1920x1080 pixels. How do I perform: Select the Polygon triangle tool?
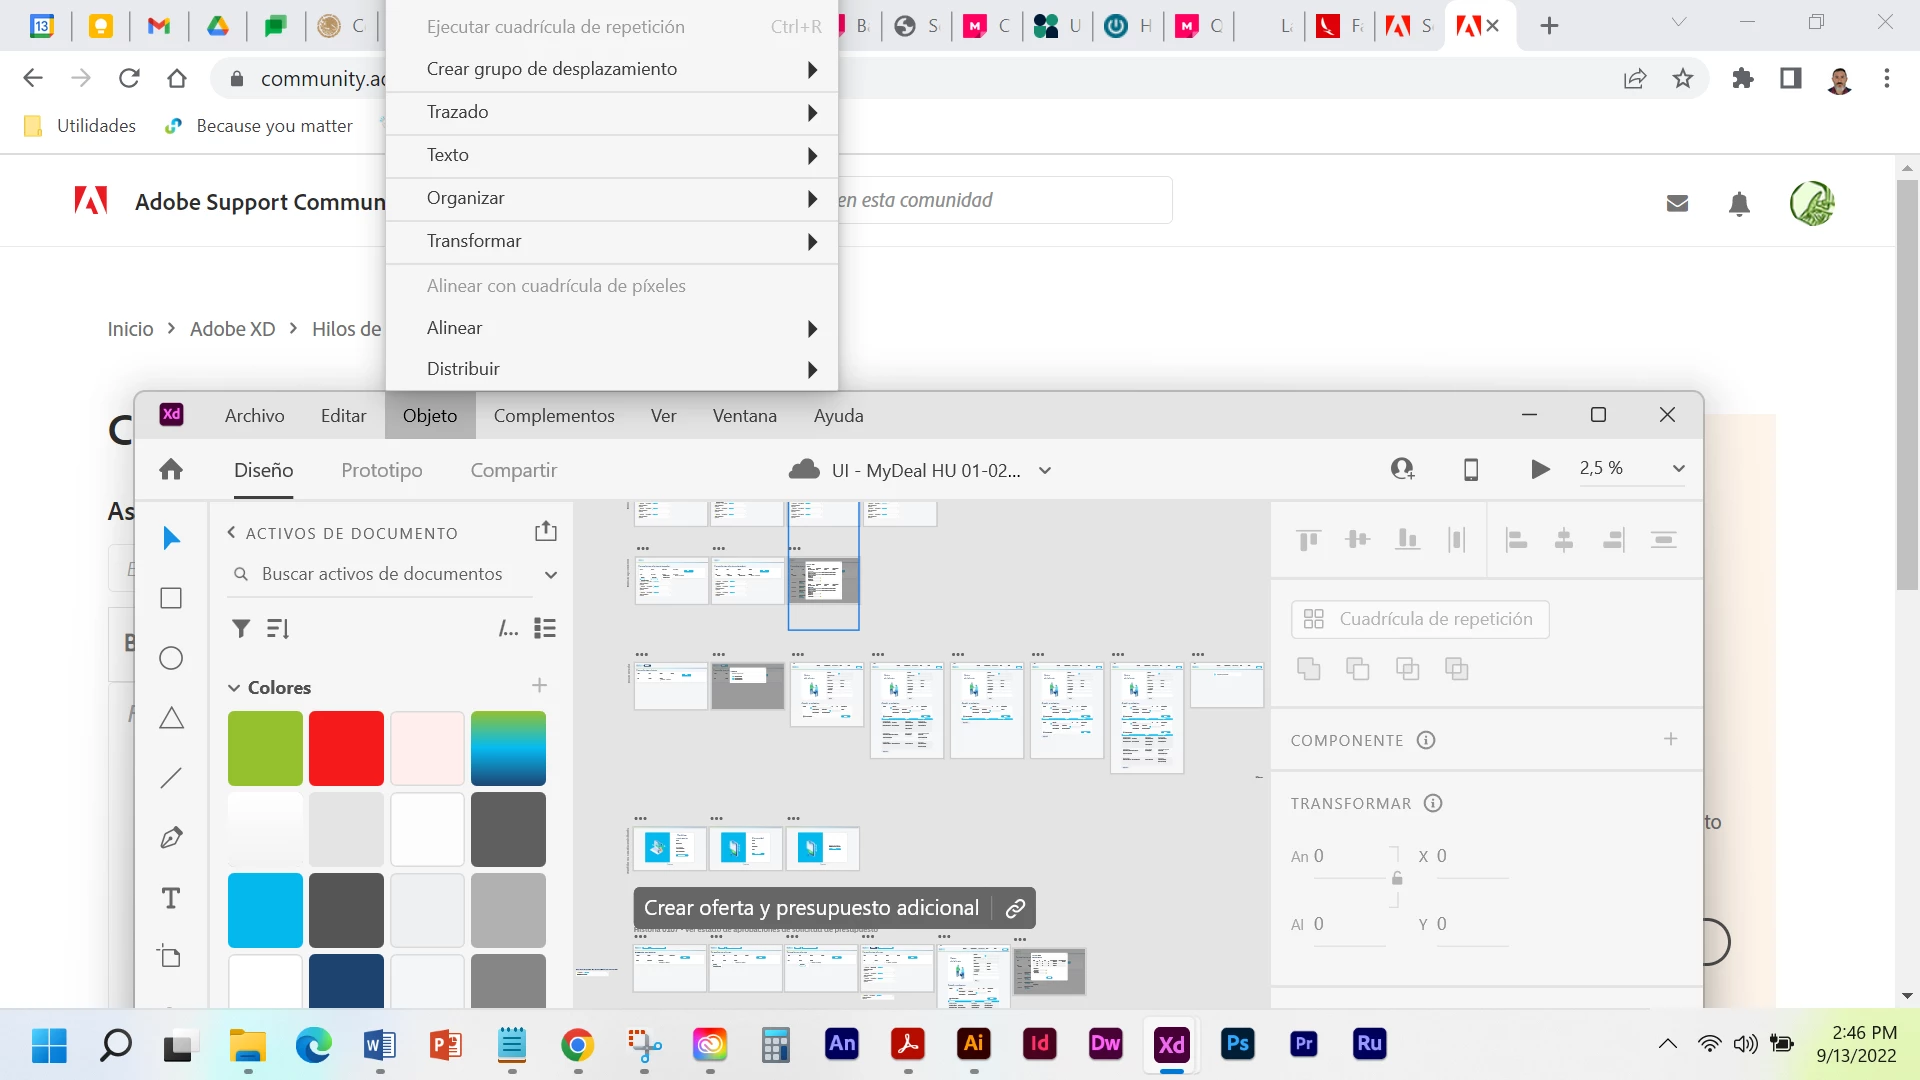point(171,718)
